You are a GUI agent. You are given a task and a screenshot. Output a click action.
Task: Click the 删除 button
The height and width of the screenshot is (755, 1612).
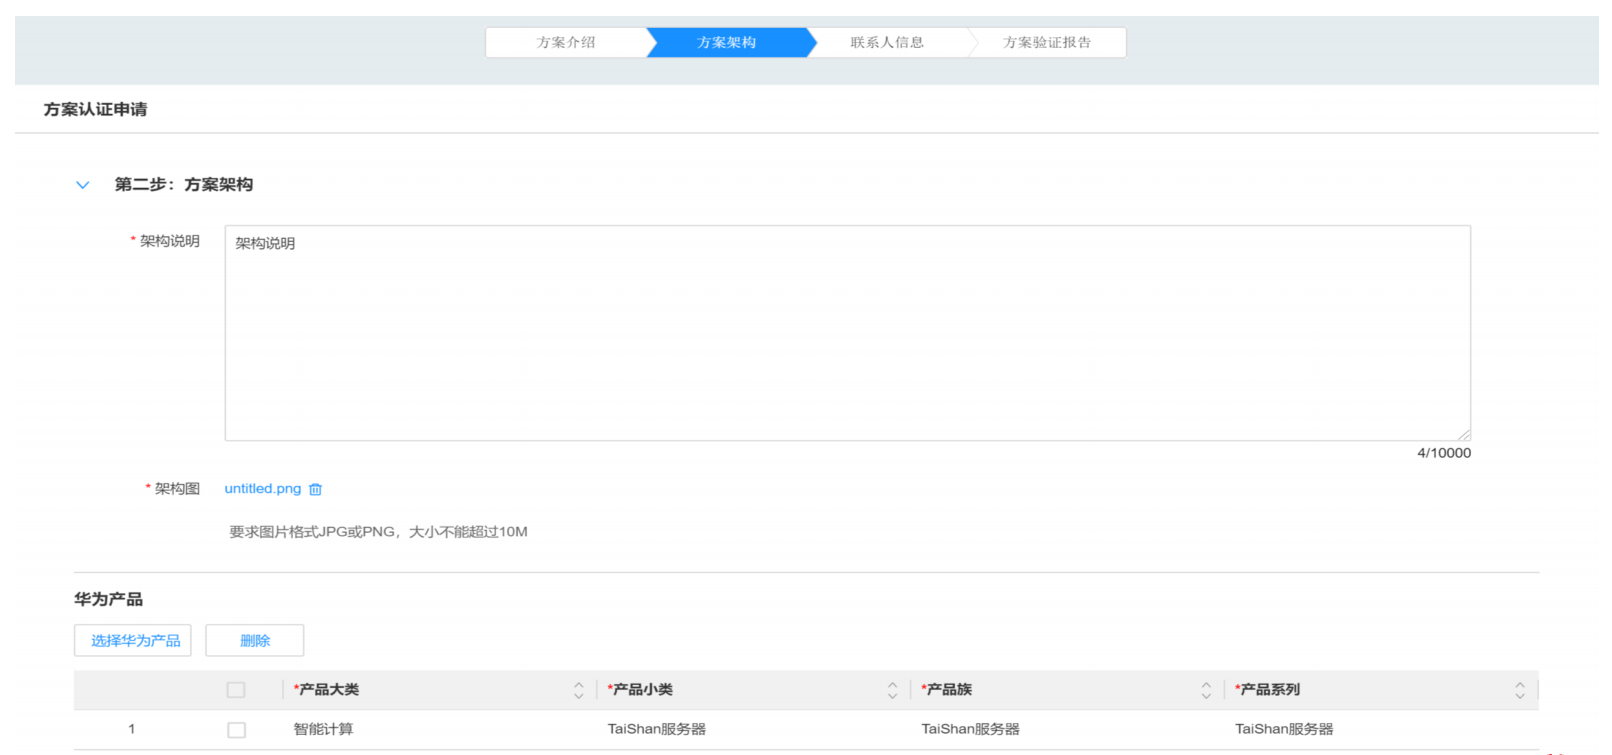point(255,640)
